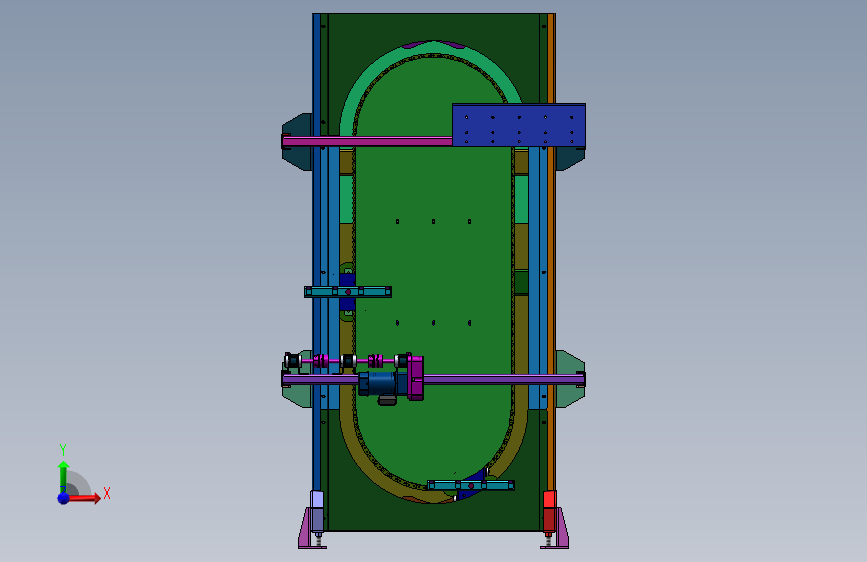The image size is (867, 562).
Task: Select the purple foot bracket at bottom left
Action: click(x=309, y=528)
